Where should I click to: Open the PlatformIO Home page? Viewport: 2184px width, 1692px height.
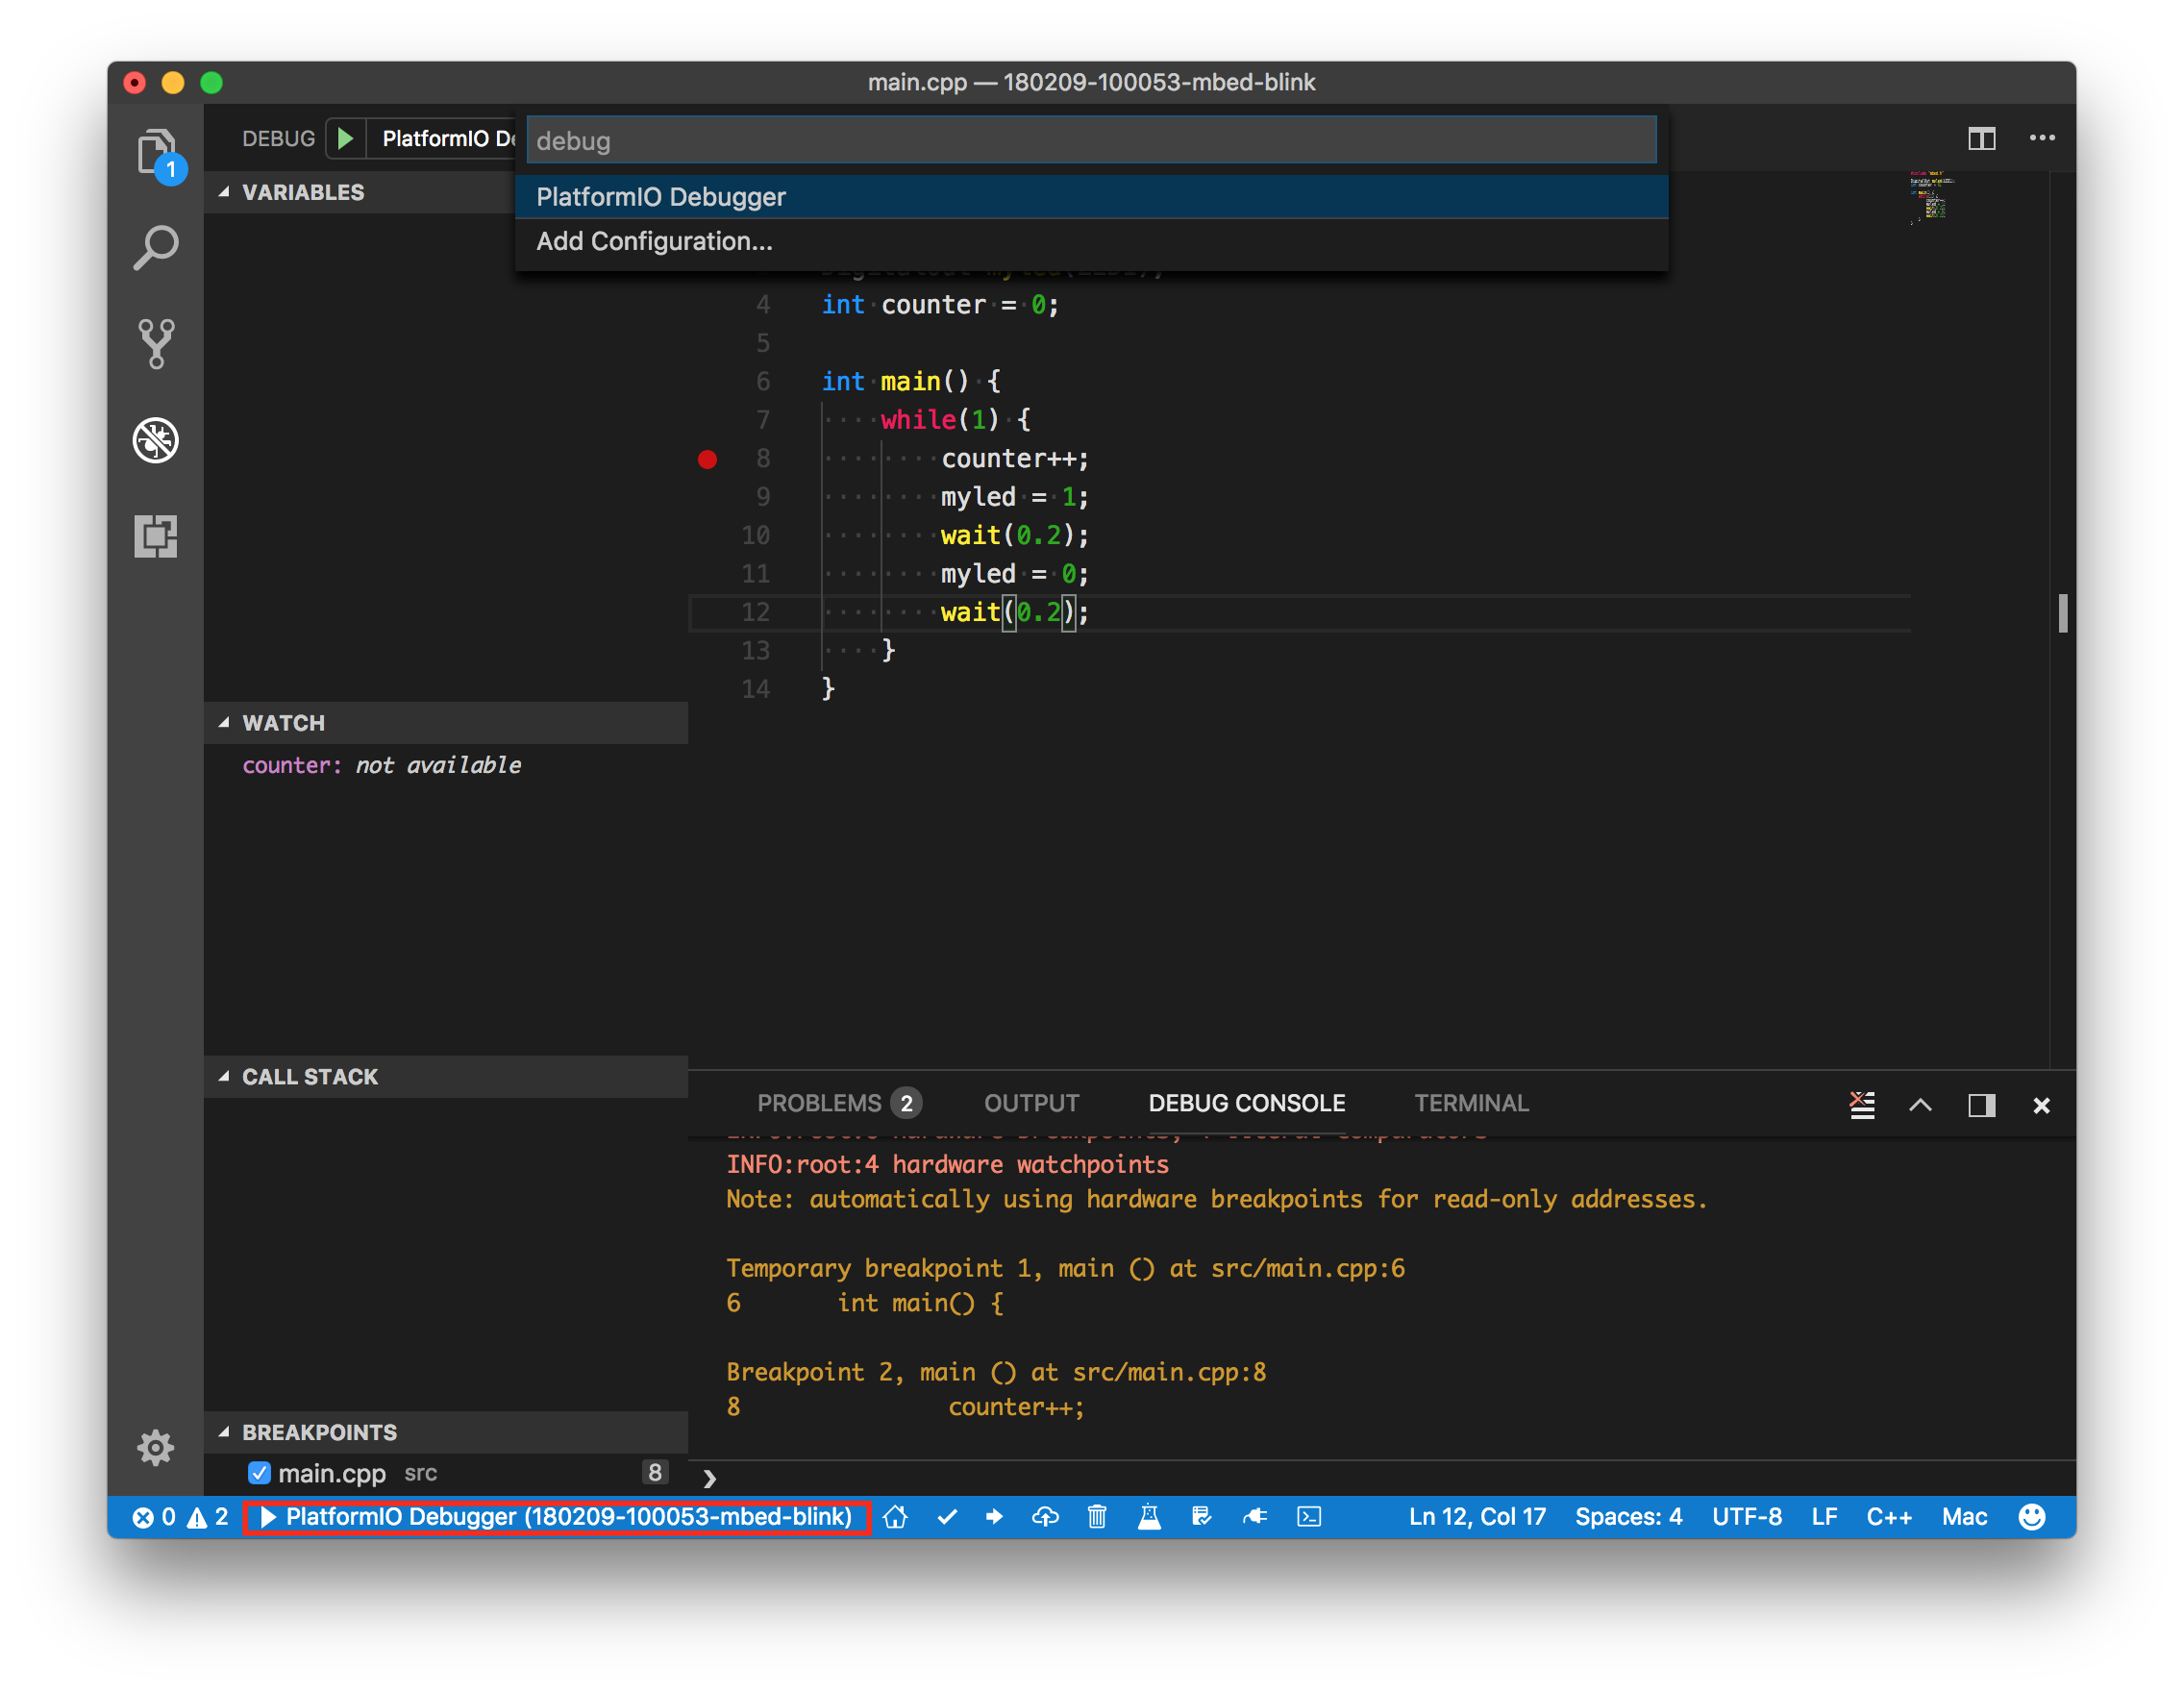point(895,1517)
